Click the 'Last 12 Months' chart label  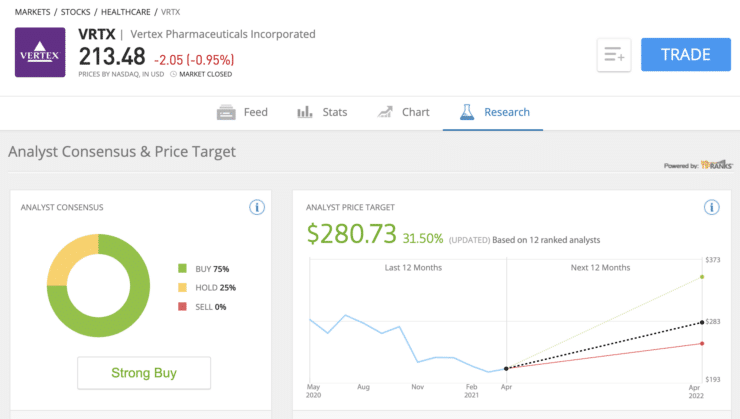pyautogui.click(x=413, y=268)
